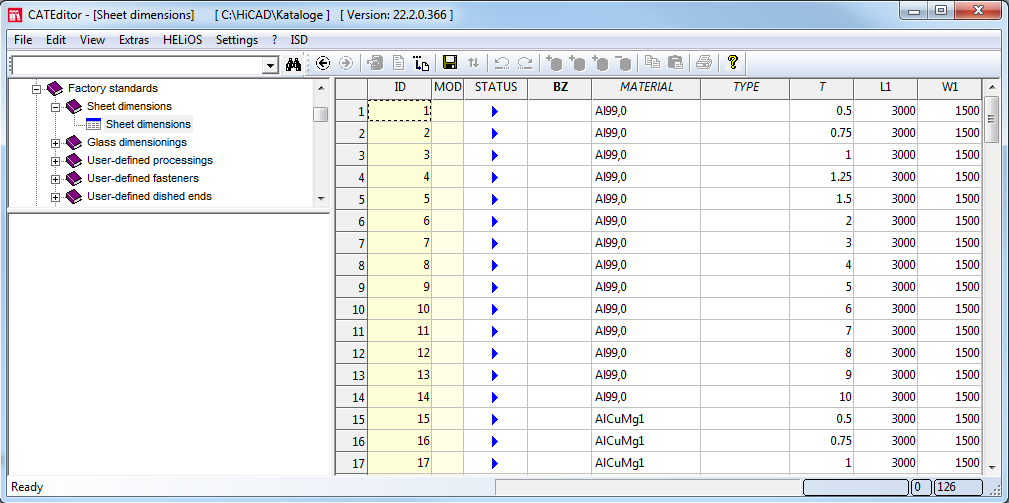Click the printer icon in toolbar

tap(704, 63)
